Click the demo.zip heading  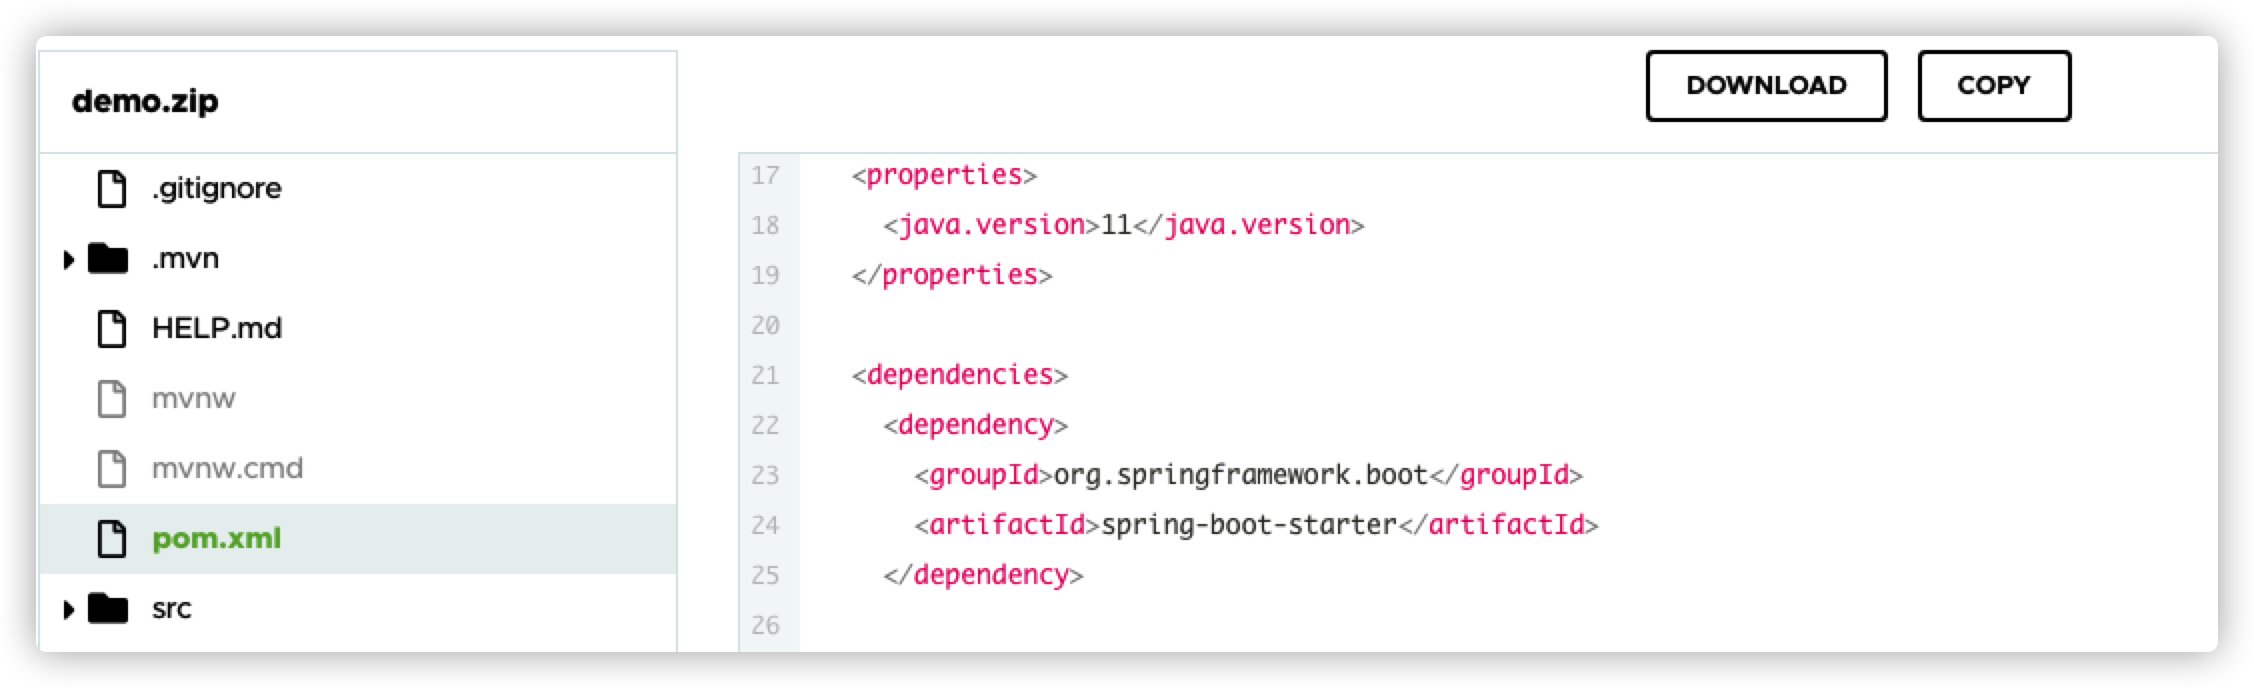[145, 102]
